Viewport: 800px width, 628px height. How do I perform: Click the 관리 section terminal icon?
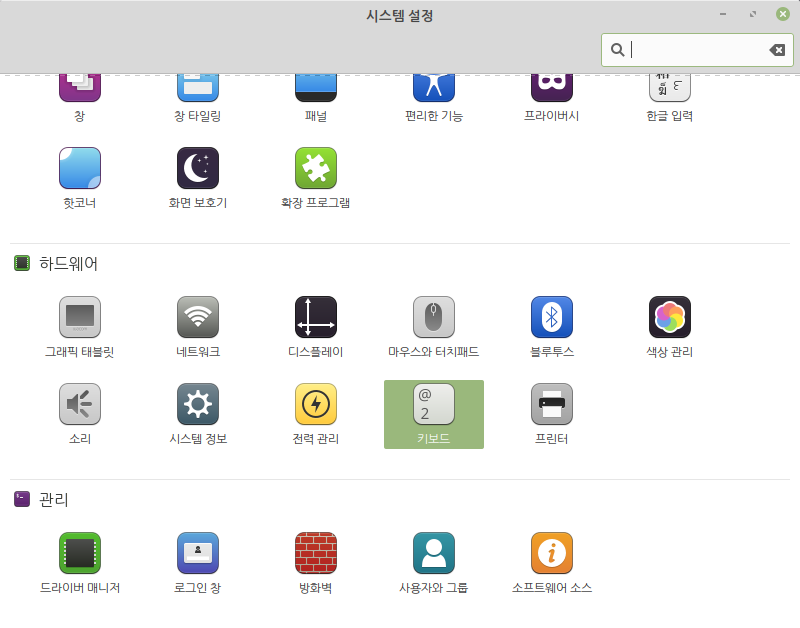(22, 499)
